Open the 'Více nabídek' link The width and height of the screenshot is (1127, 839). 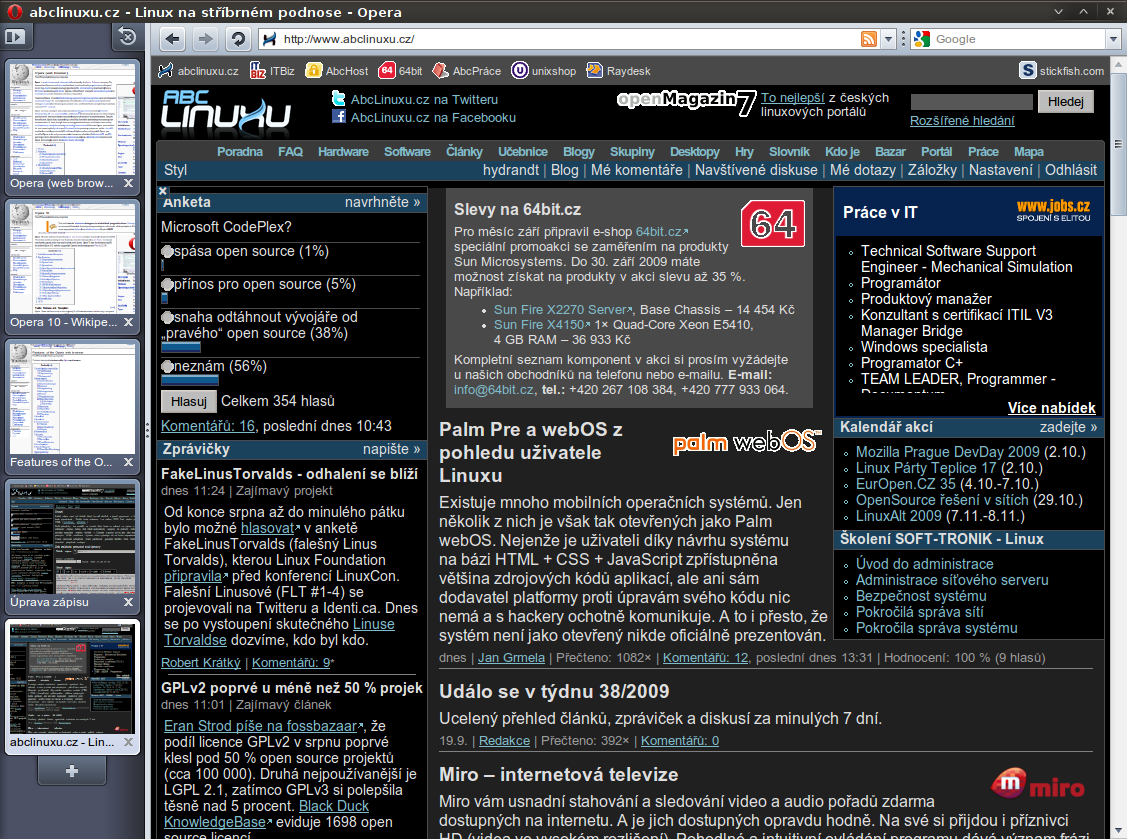pyautogui.click(x=1052, y=408)
